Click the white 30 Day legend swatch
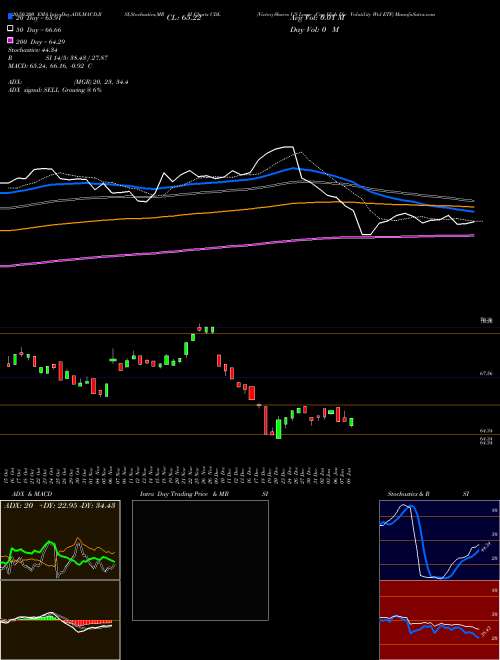The width and height of the screenshot is (500, 660). point(10,29)
